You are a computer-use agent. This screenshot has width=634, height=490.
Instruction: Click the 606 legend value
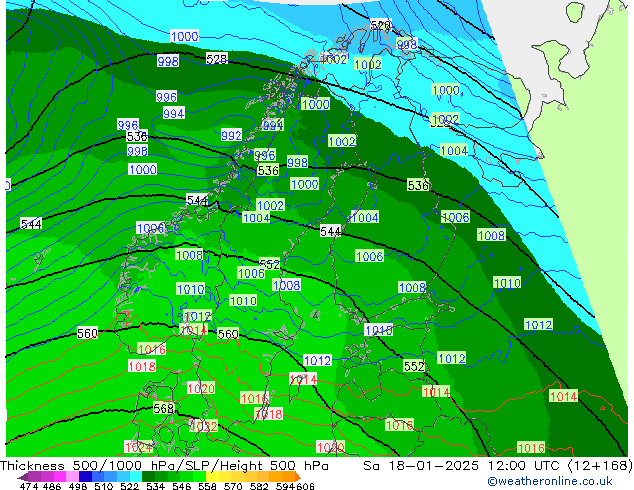[x=305, y=486]
